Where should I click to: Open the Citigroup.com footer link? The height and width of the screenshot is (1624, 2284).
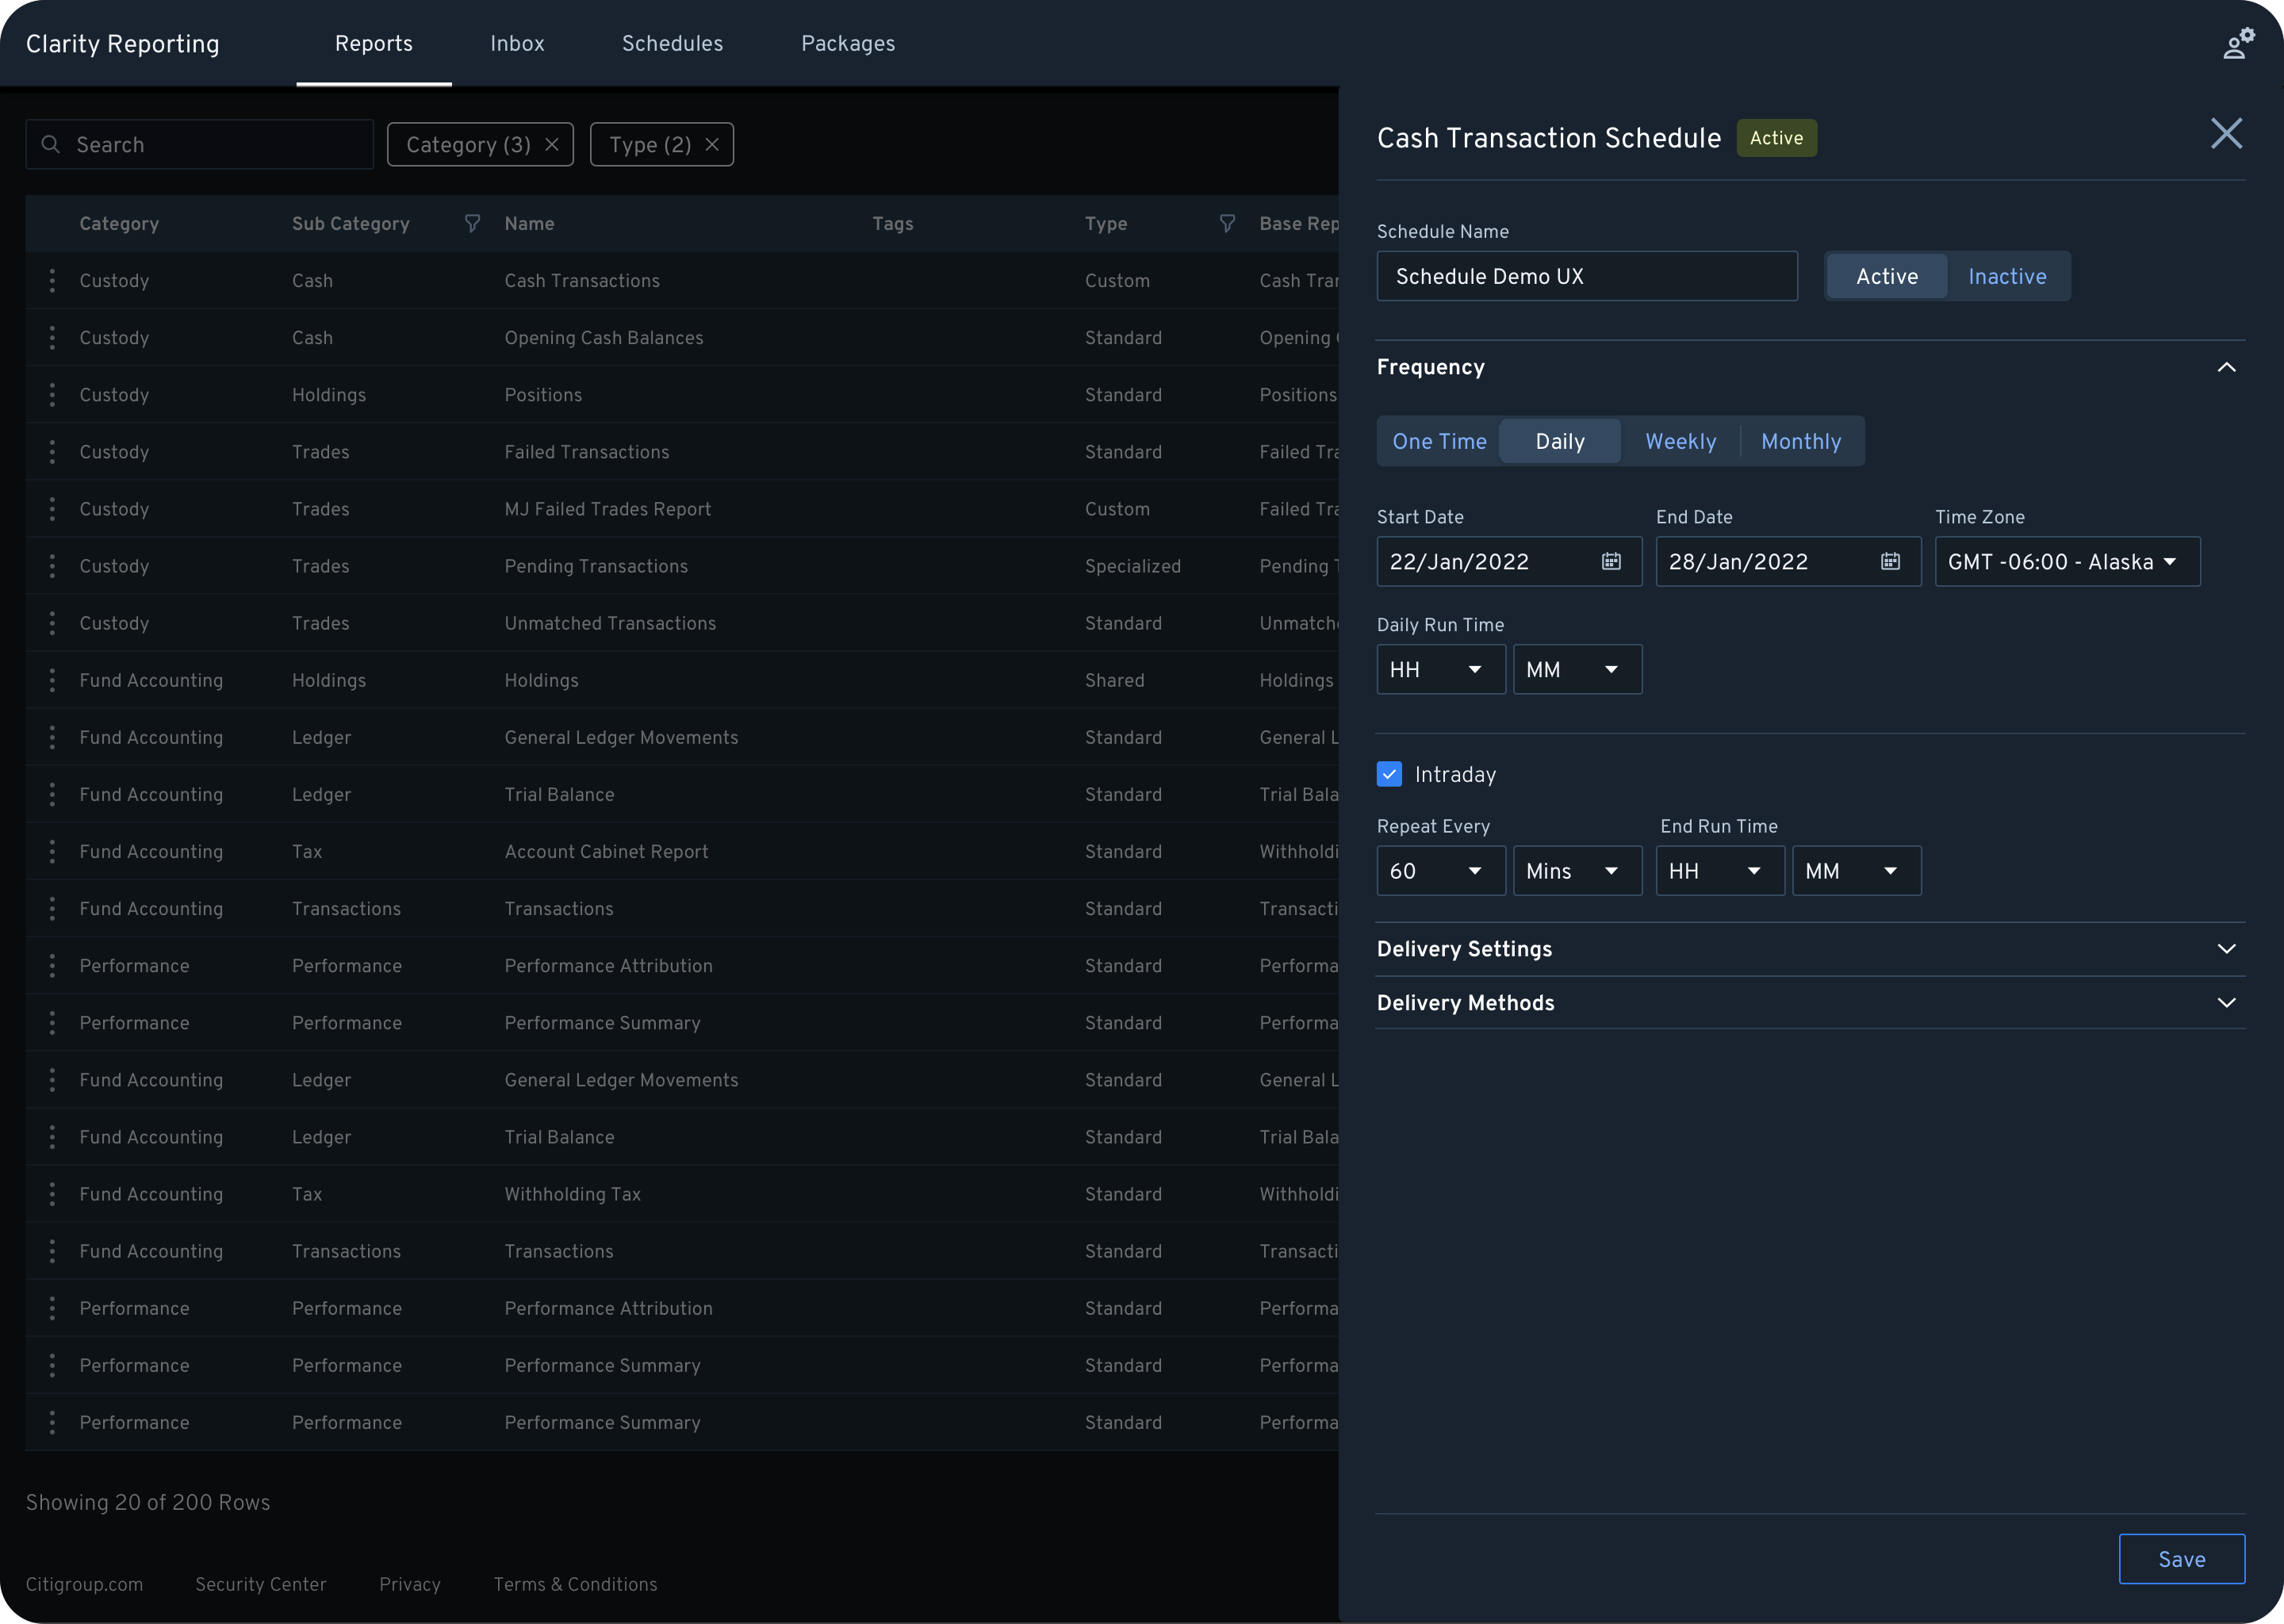point(84,1584)
